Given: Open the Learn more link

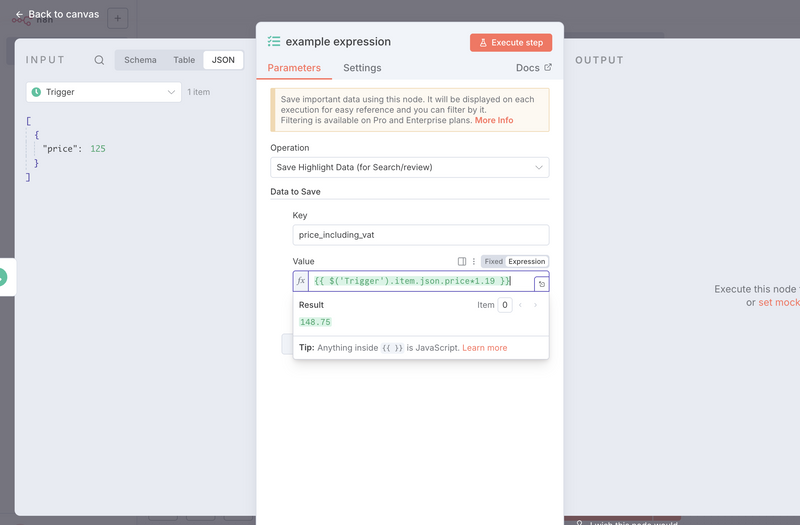Looking at the screenshot, I should (x=485, y=348).
